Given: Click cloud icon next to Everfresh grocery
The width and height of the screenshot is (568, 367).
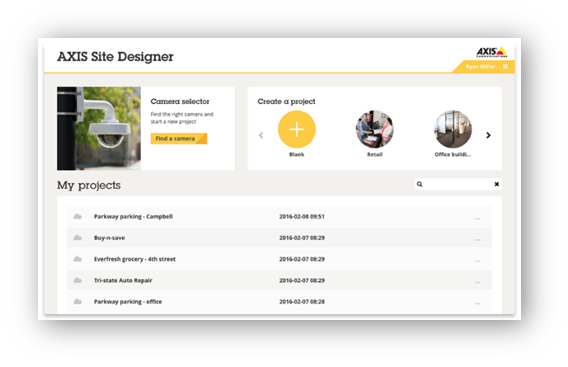Looking at the screenshot, I should [78, 259].
